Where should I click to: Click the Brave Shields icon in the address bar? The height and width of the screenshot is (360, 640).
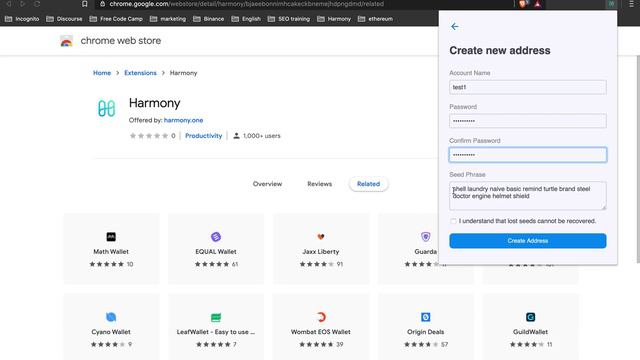(x=522, y=4)
